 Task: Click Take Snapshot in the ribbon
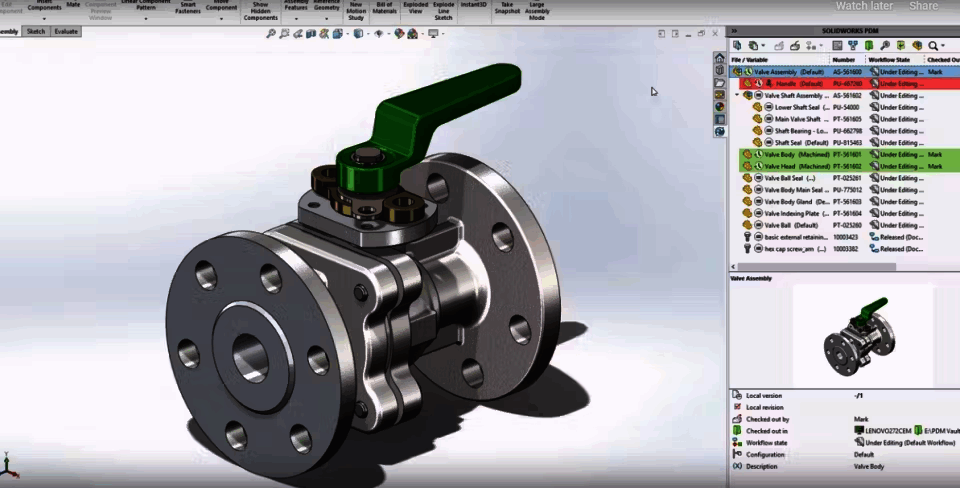pyautogui.click(x=507, y=8)
